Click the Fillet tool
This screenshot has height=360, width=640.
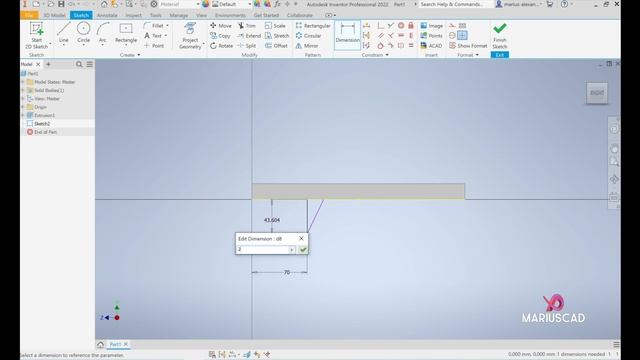click(155, 26)
